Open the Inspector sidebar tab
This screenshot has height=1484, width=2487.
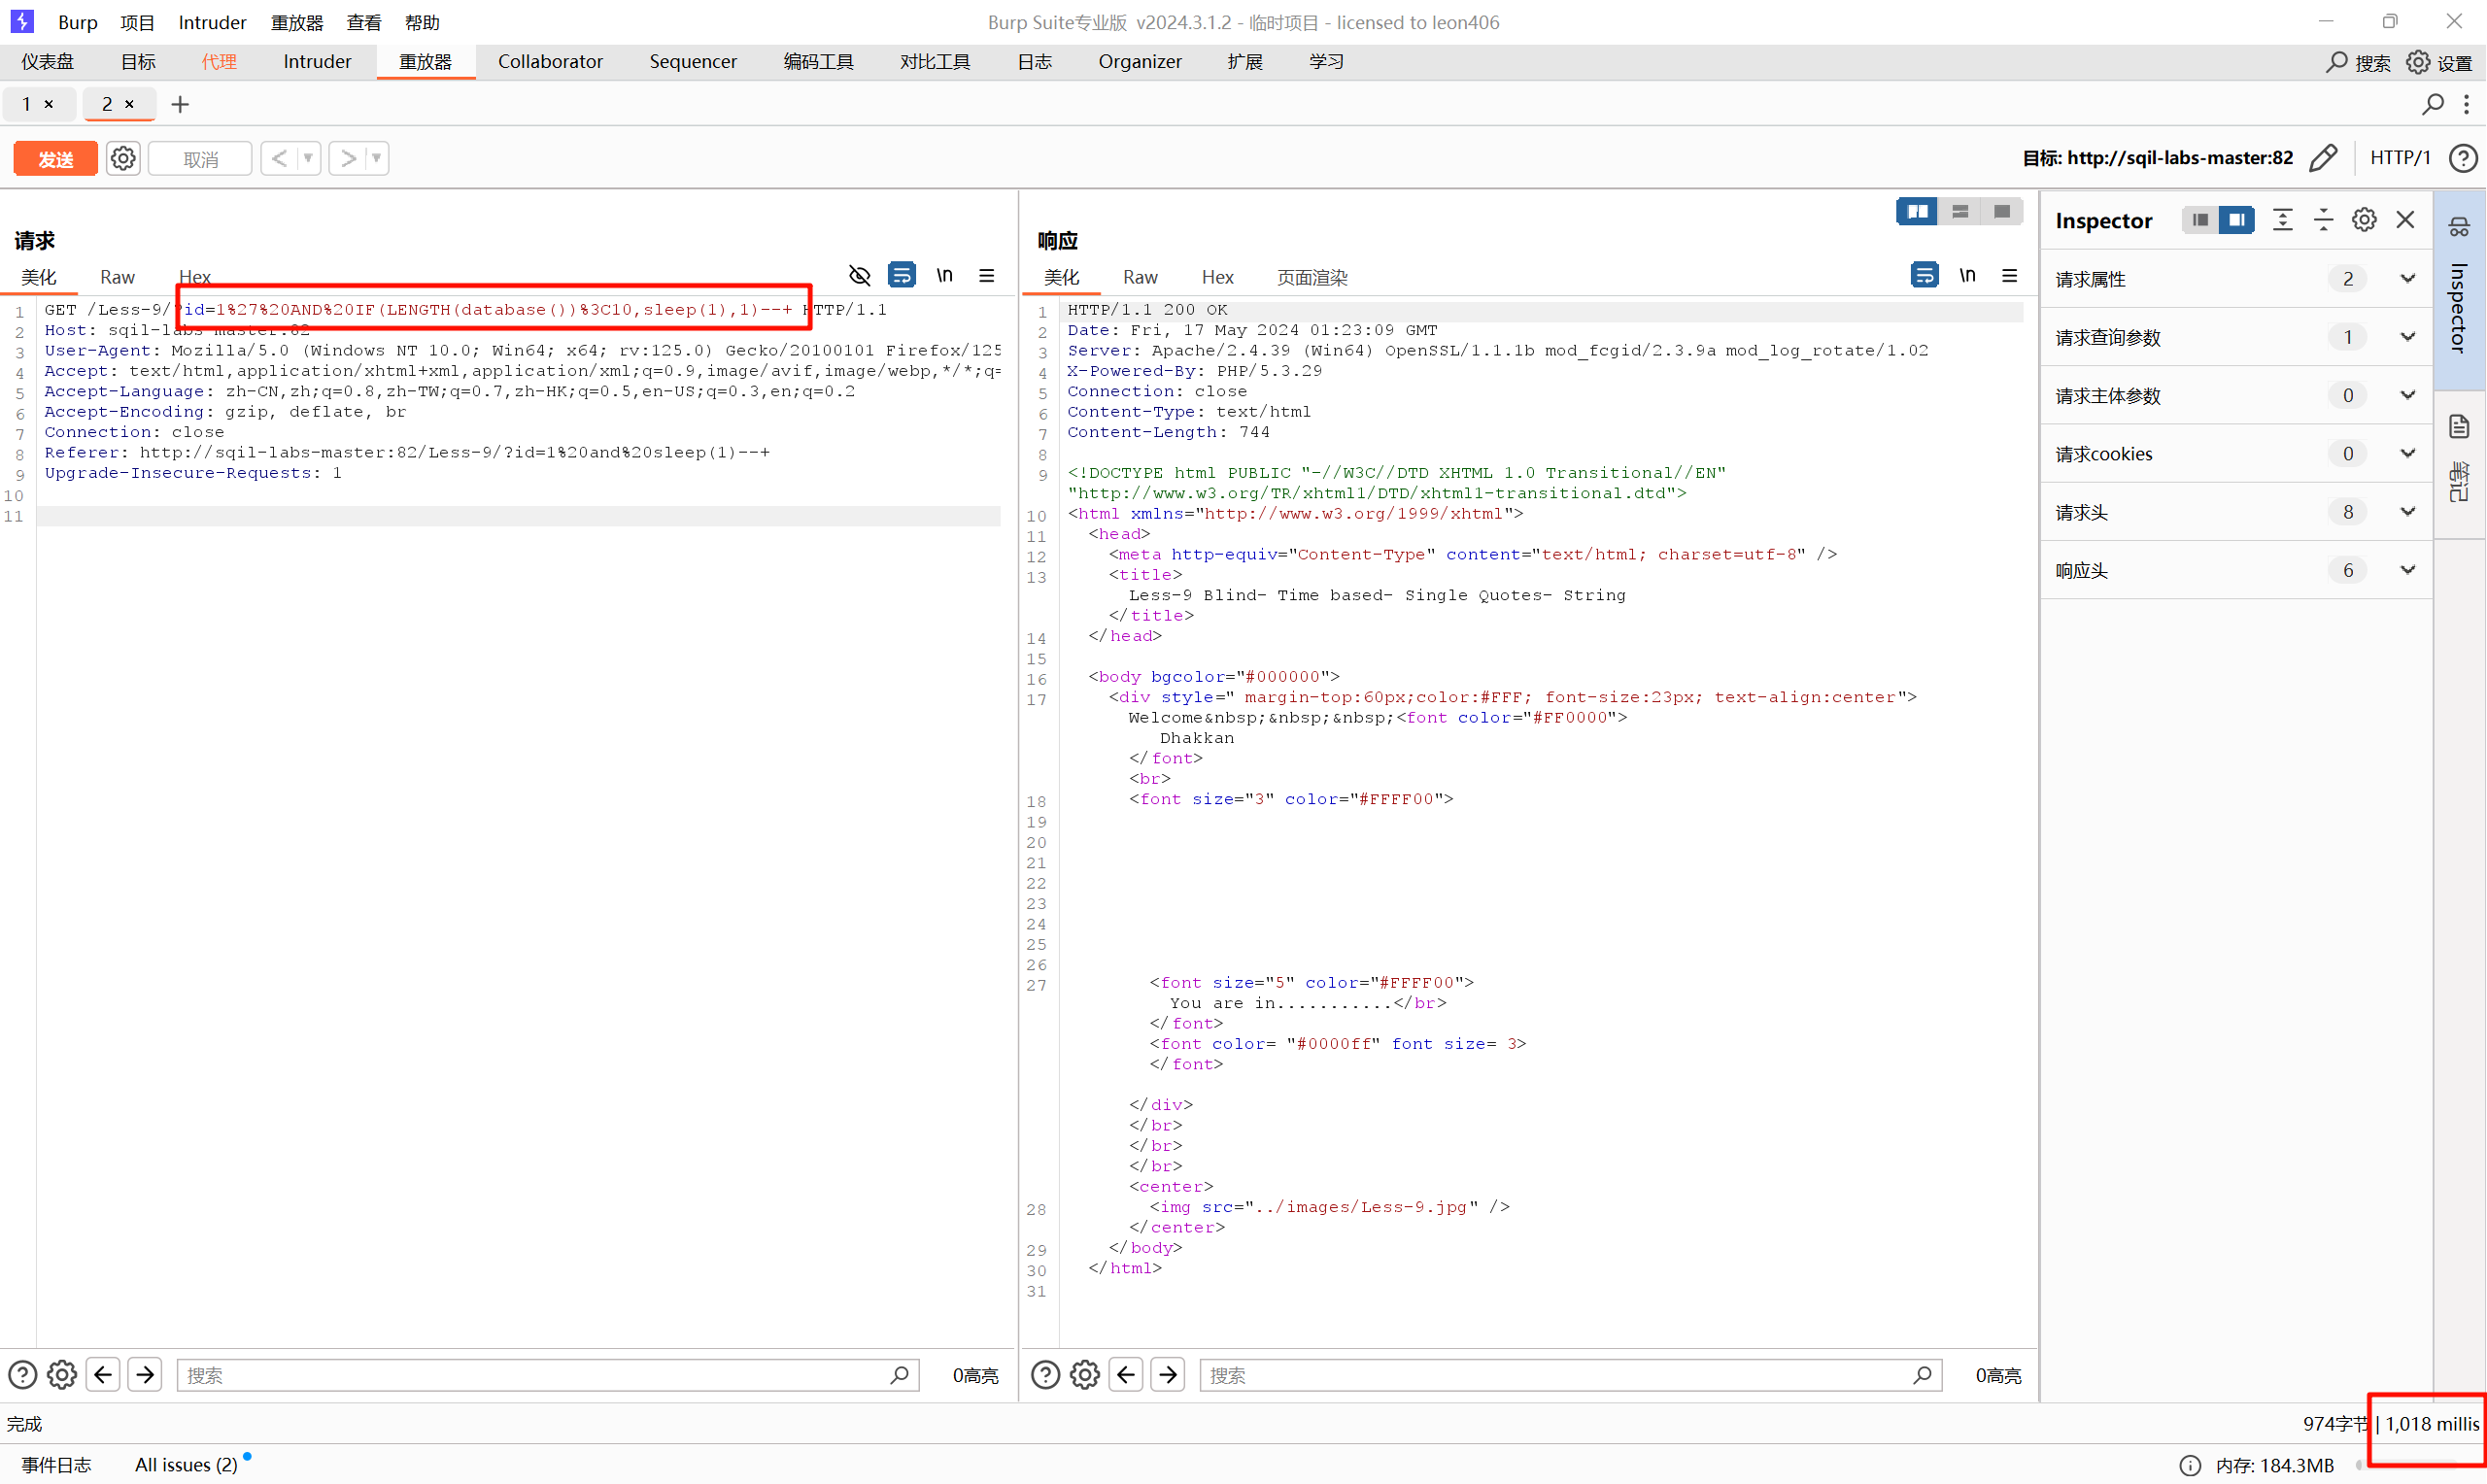tap(2459, 288)
